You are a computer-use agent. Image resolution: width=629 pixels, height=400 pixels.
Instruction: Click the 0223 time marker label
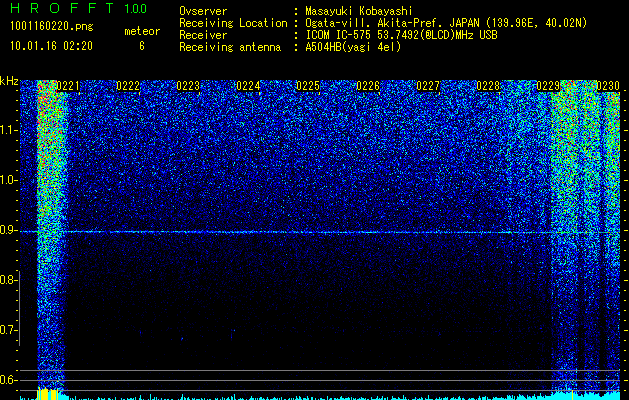pyautogui.click(x=188, y=86)
